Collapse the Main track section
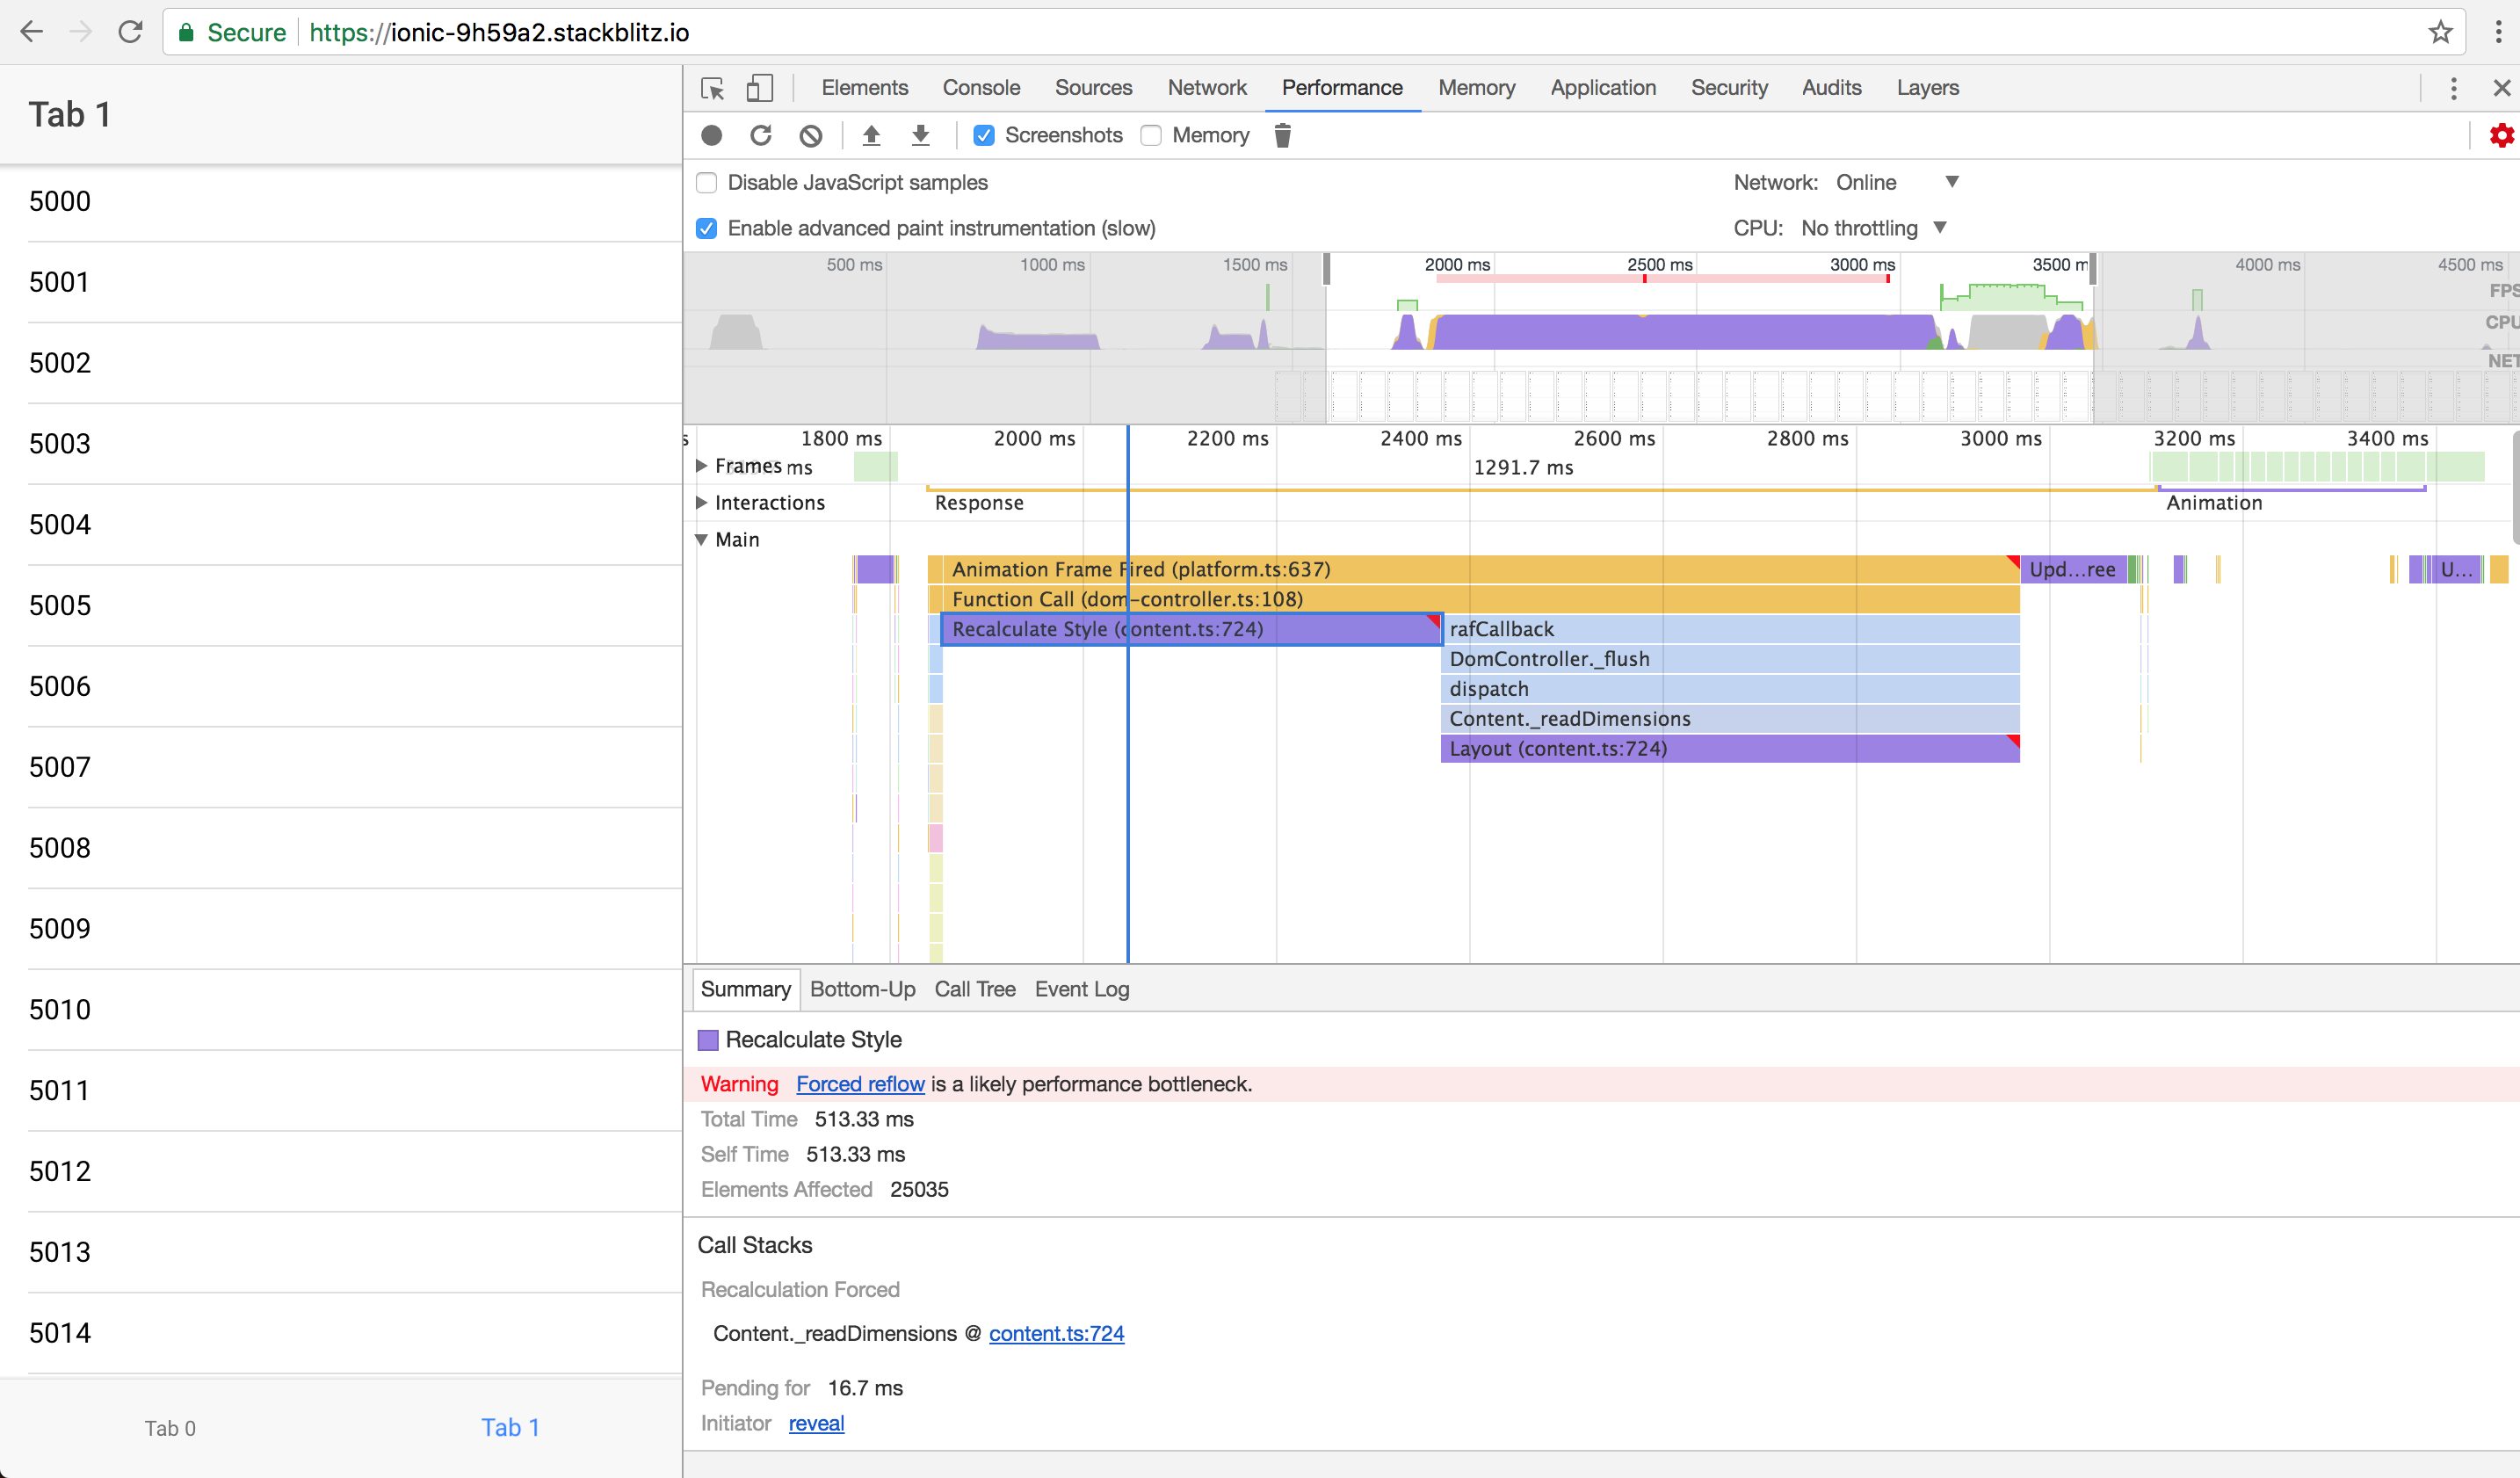 pos(701,539)
